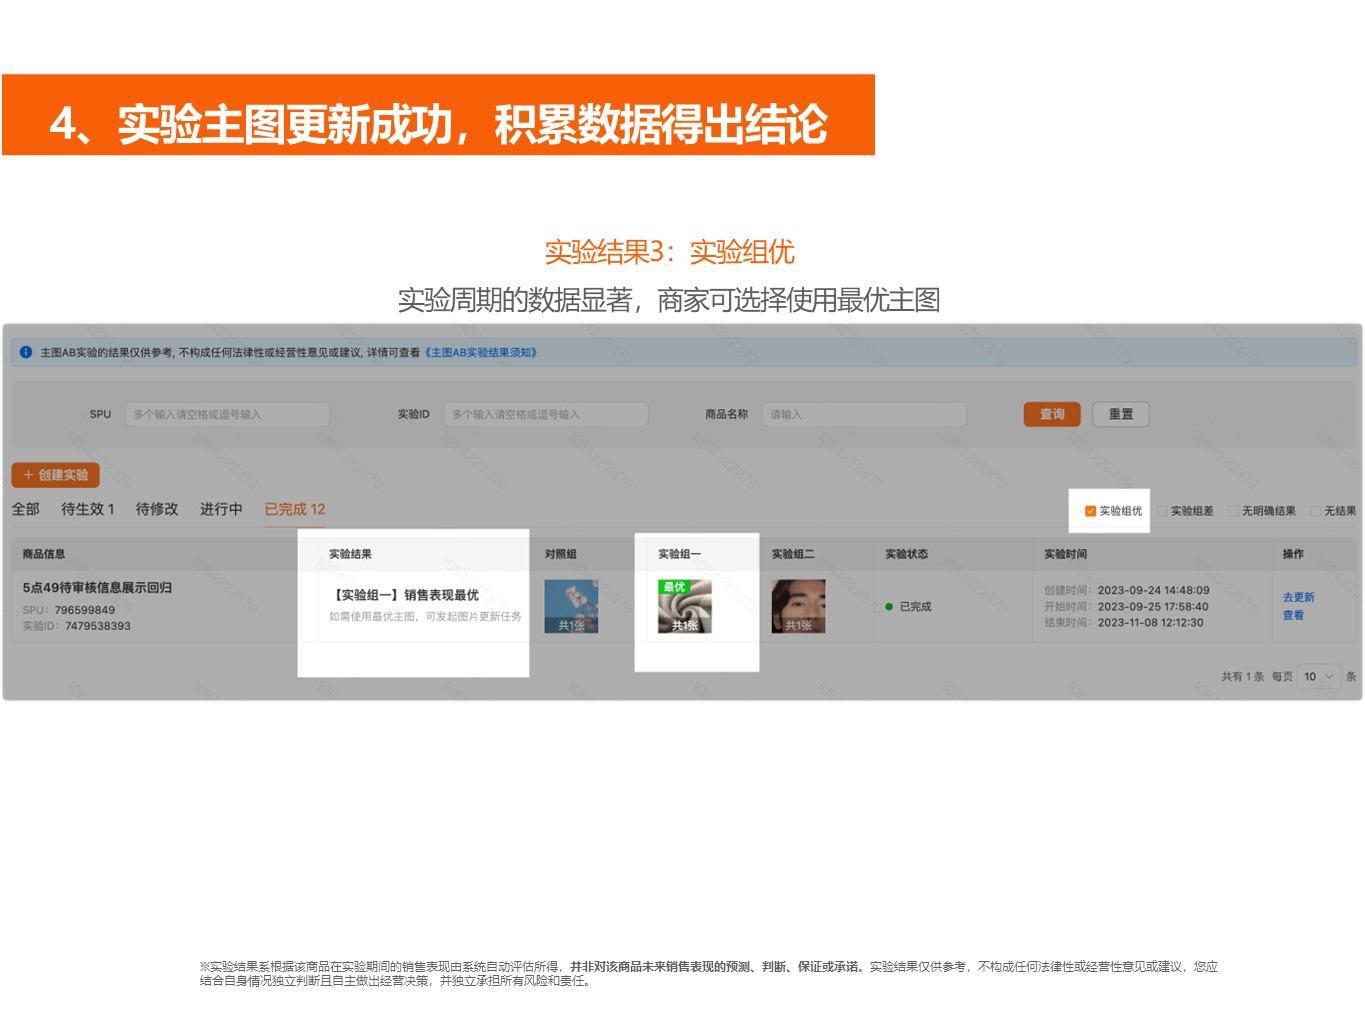Screen dimensions: 1365x1024
Task: Switch to the 全部 tab
Action: pos(26,509)
